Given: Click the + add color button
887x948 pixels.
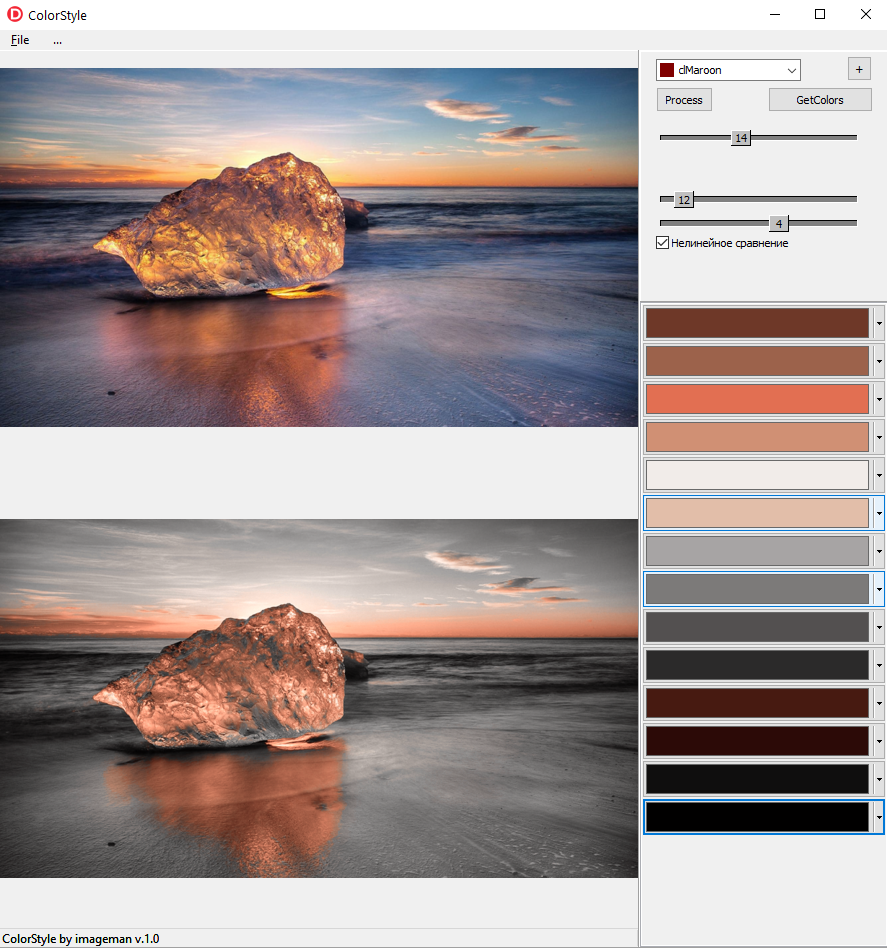Looking at the screenshot, I should [859, 69].
